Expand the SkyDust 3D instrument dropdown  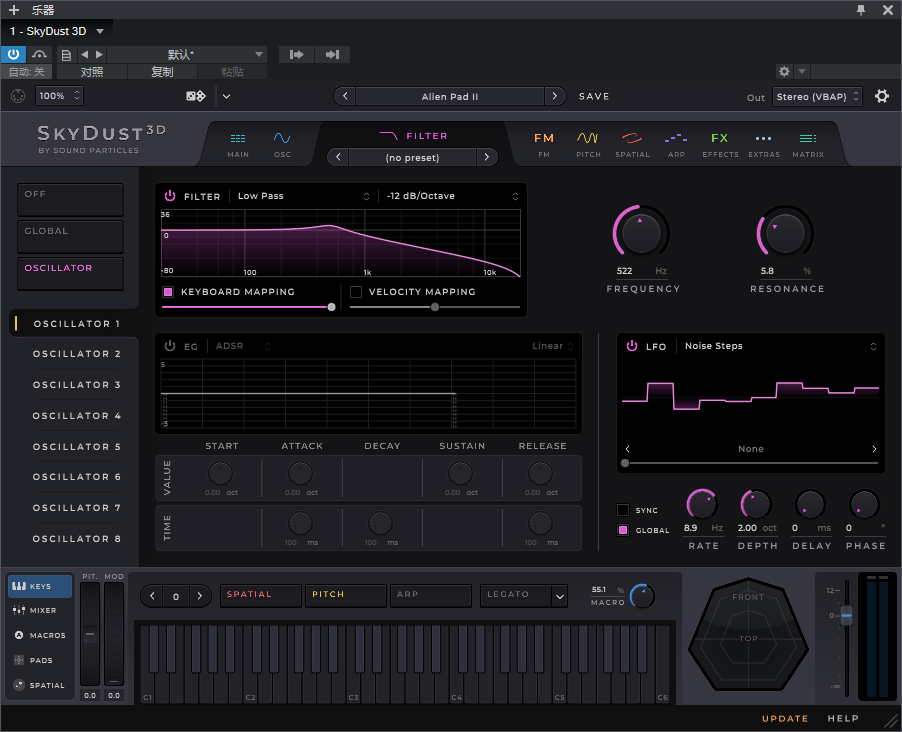[100, 31]
